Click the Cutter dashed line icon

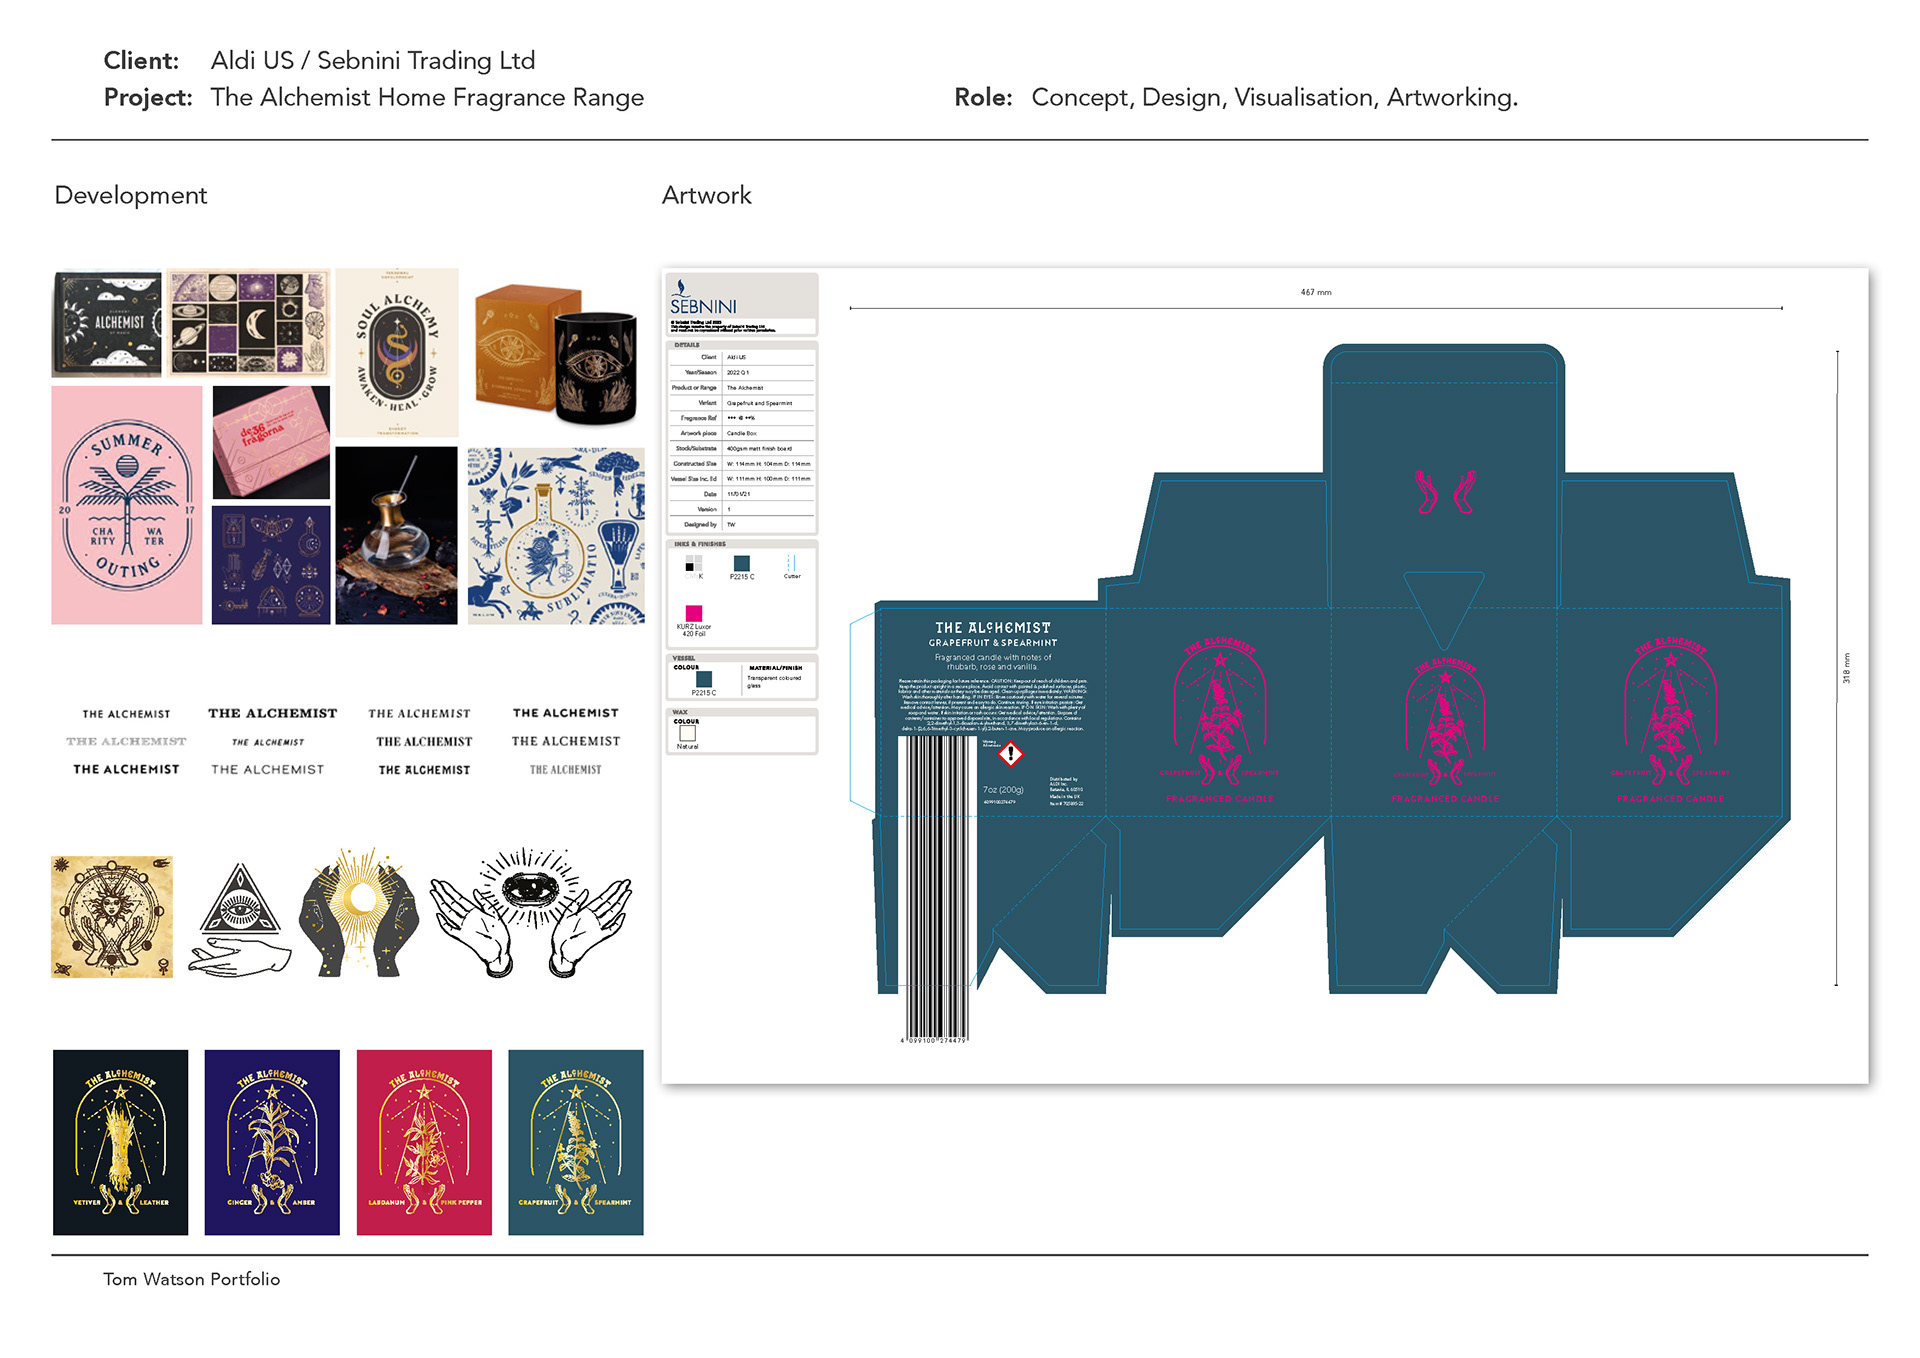coord(791,563)
